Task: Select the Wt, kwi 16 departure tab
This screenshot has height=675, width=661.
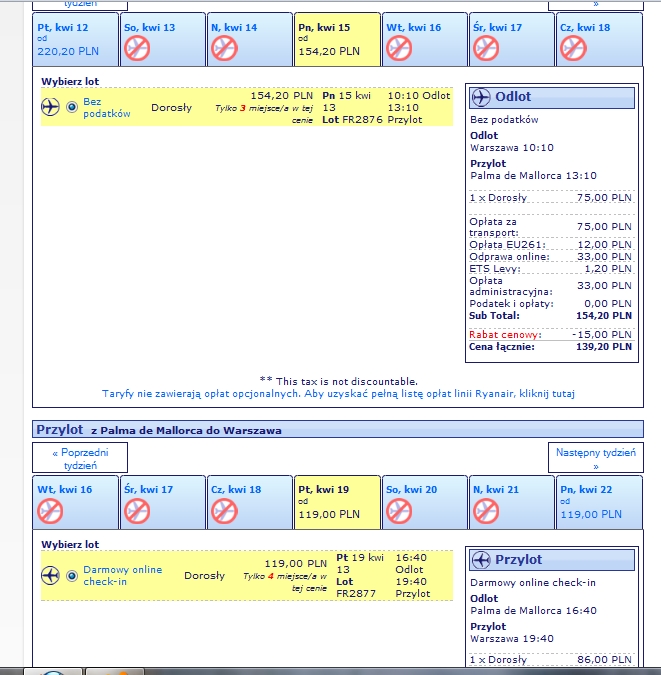Action: pos(425,39)
